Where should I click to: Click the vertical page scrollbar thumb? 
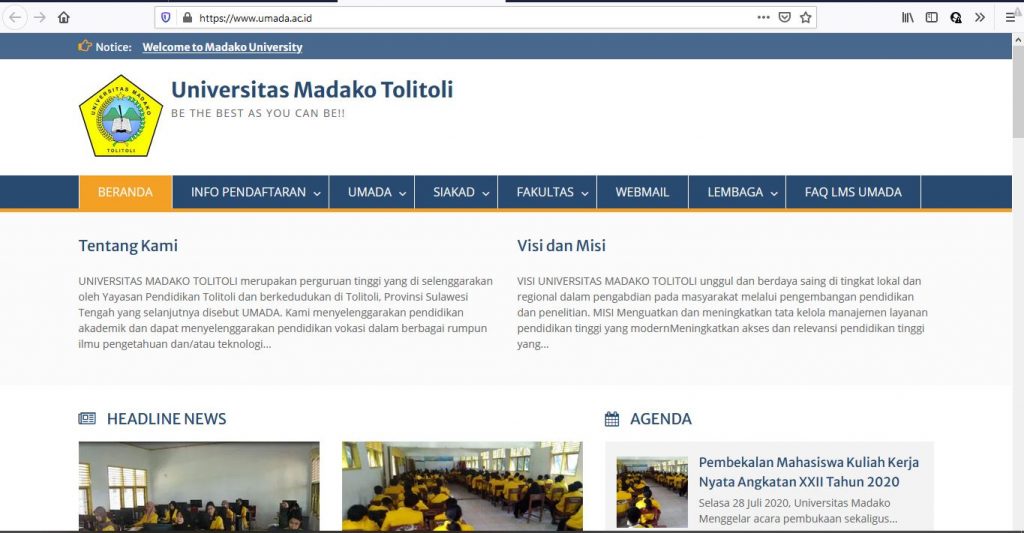(x=1017, y=93)
